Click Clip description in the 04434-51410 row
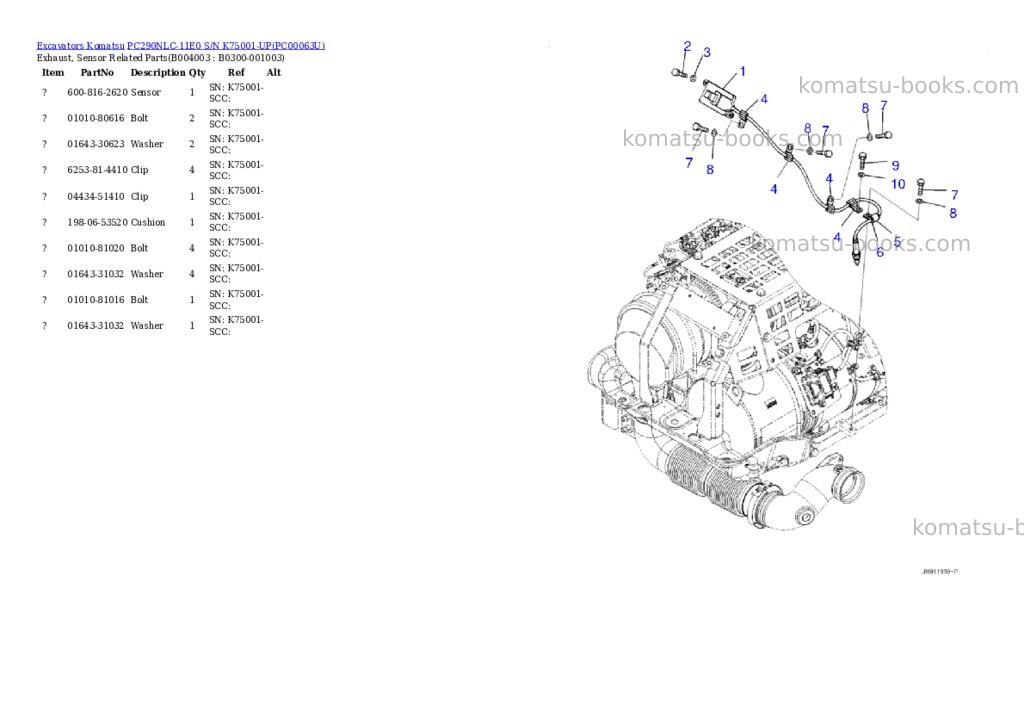 139,197
